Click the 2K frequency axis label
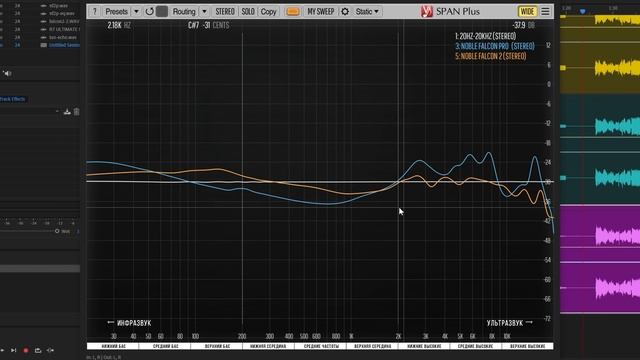640x360 pixels. tap(398, 336)
